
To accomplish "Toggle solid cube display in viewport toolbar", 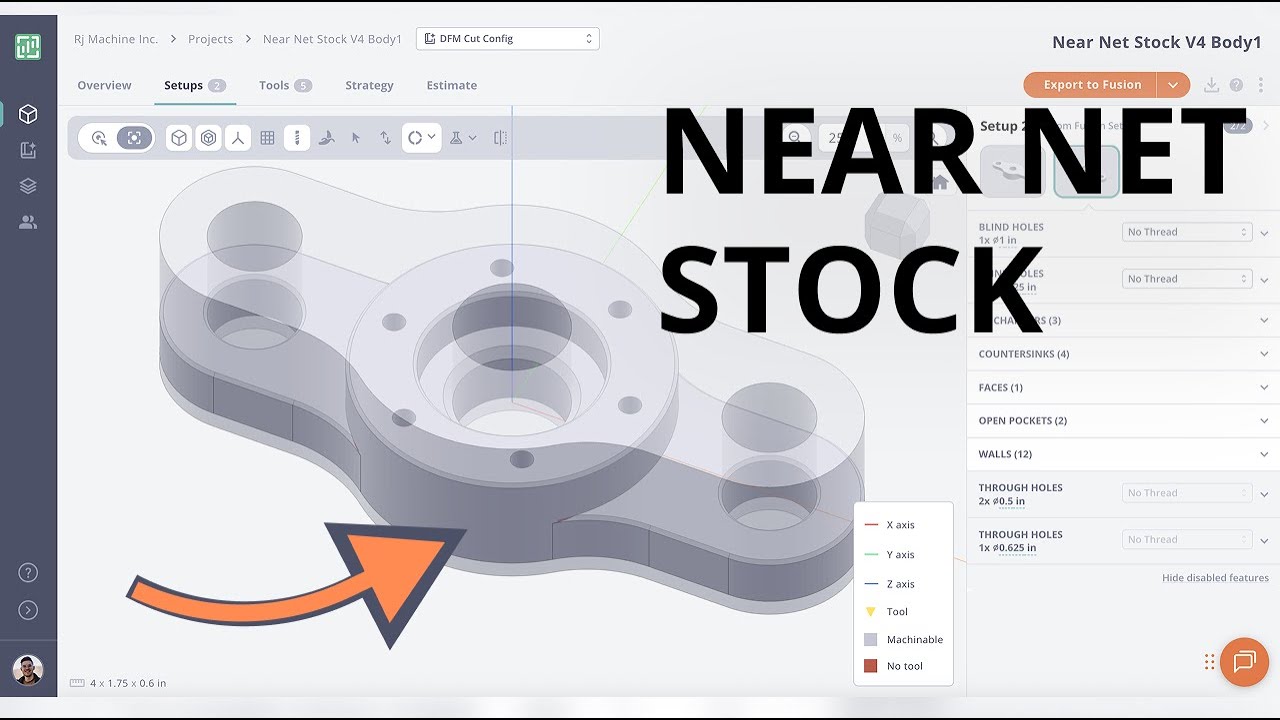I will click(179, 138).
